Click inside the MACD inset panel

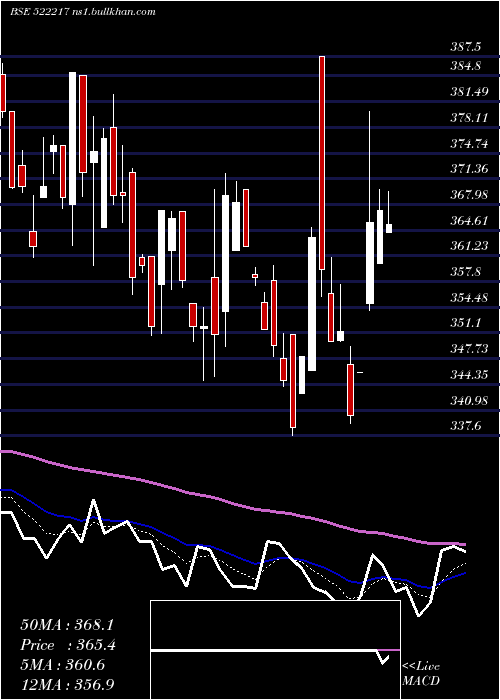pos(275,650)
